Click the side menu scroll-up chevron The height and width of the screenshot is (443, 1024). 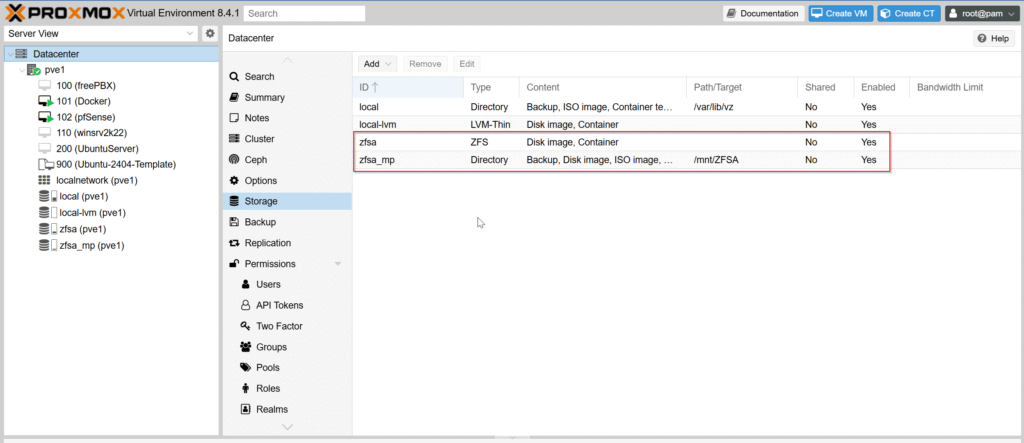(x=287, y=61)
